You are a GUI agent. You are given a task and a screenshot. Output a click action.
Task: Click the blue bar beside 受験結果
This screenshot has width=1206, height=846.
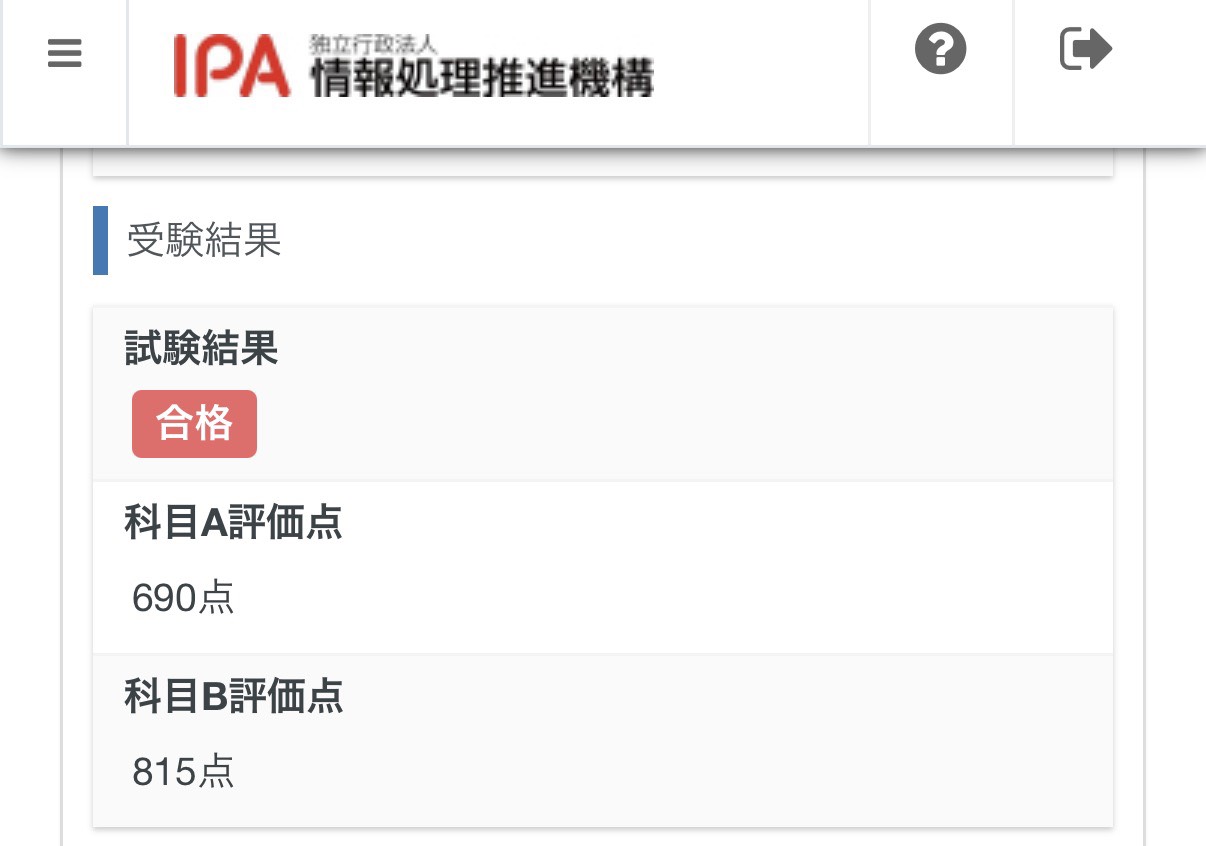point(100,240)
